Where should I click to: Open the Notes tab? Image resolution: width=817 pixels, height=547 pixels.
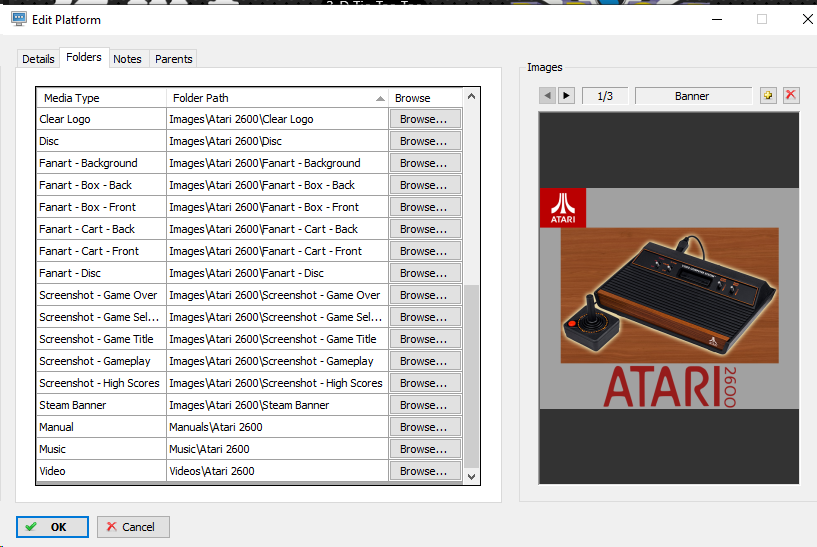click(x=127, y=59)
